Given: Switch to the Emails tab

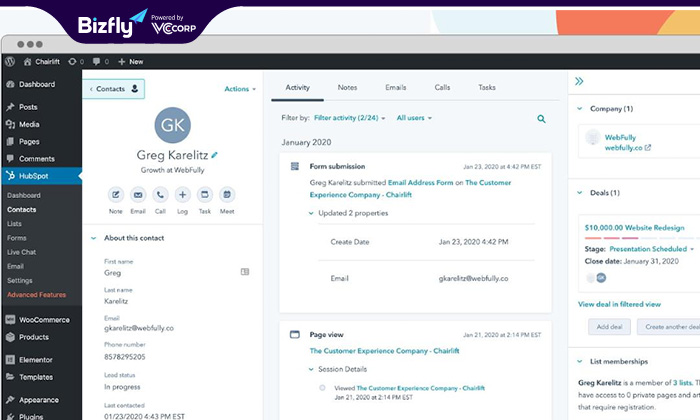Looking at the screenshot, I should pyautogui.click(x=396, y=87).
